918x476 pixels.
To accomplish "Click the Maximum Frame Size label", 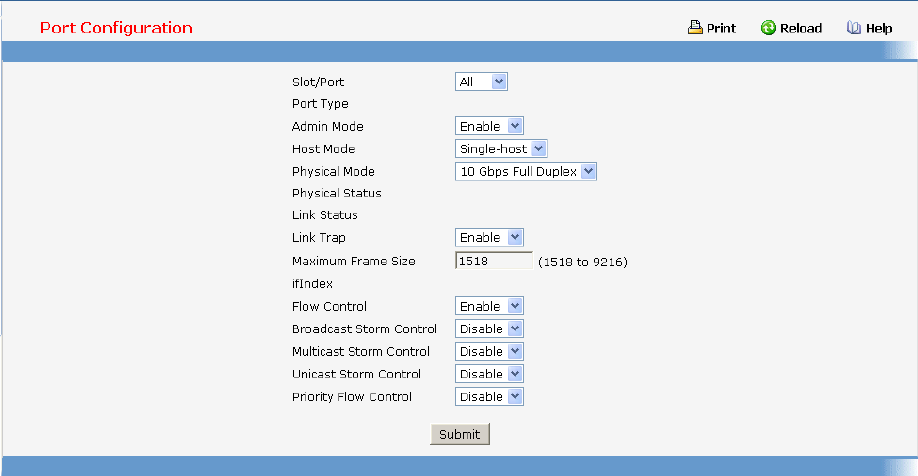I will (353, 262).
